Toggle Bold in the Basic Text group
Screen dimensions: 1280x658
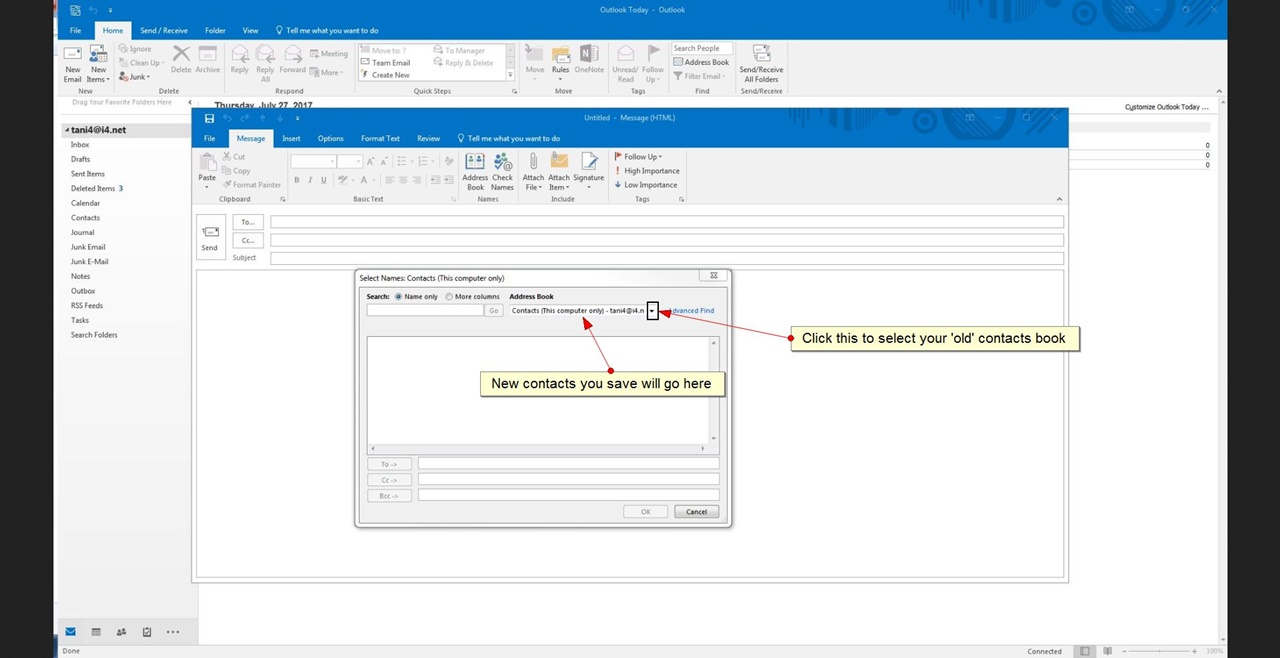296,180
